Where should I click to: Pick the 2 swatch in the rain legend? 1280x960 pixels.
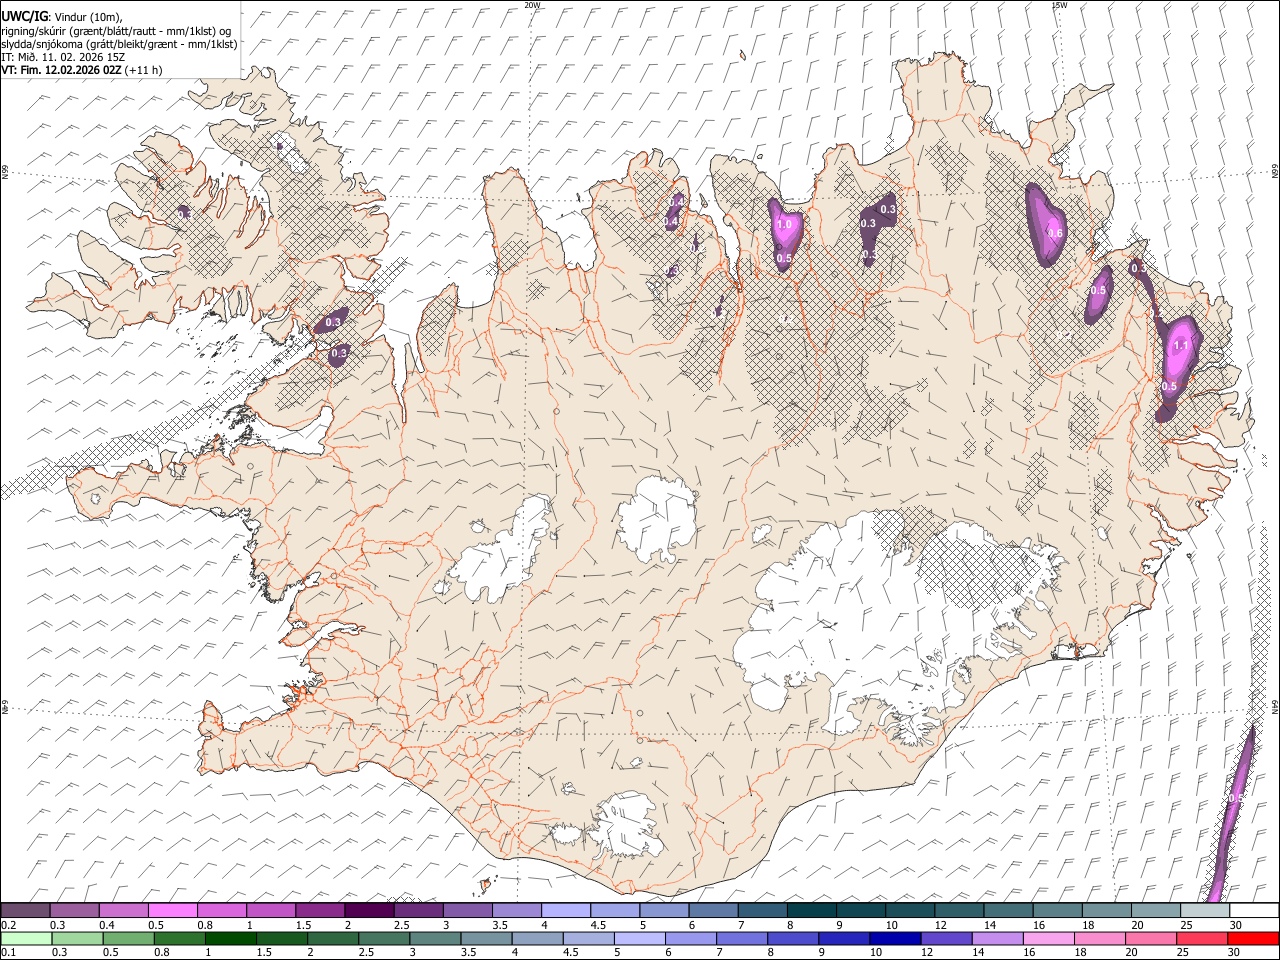pos(333,939)
